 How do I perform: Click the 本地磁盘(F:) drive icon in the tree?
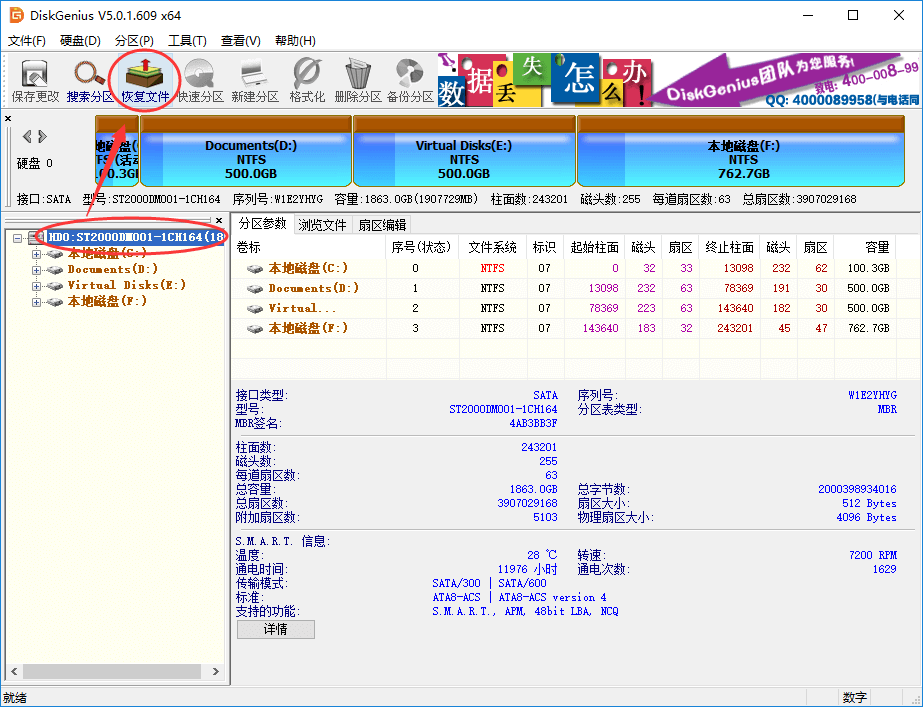55,301
